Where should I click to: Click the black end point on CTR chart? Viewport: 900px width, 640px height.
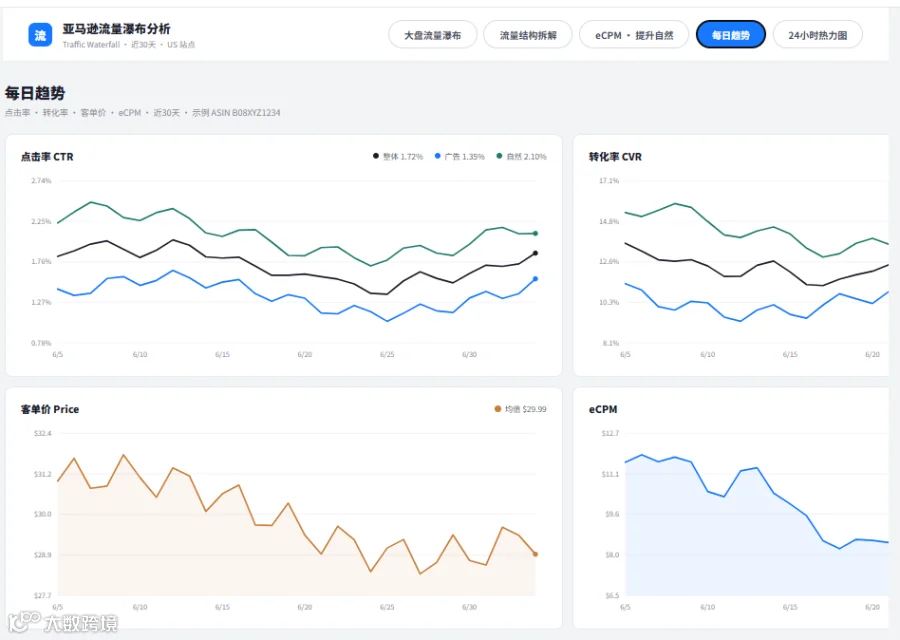pyautogui.click(x=536, y=253)
